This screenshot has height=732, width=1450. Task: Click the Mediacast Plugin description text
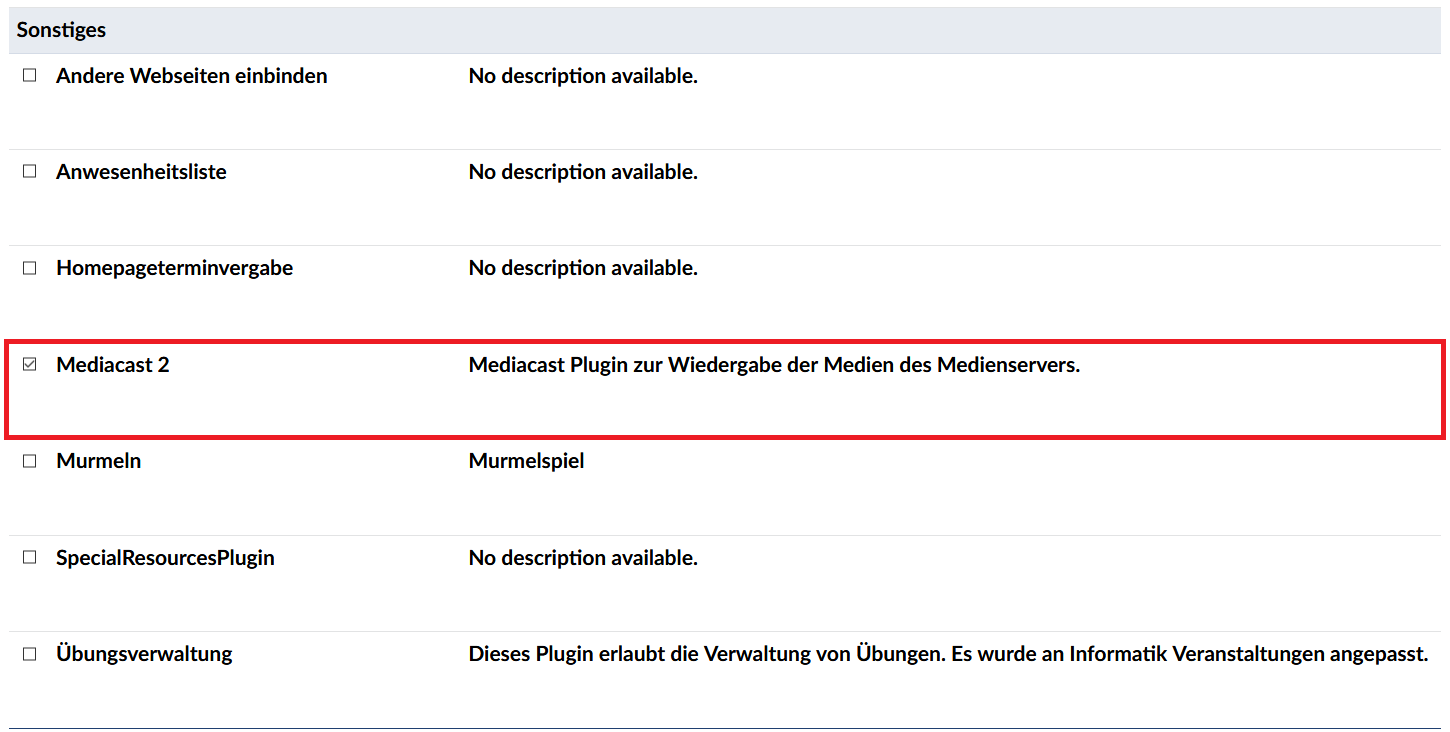pos(774,365)
